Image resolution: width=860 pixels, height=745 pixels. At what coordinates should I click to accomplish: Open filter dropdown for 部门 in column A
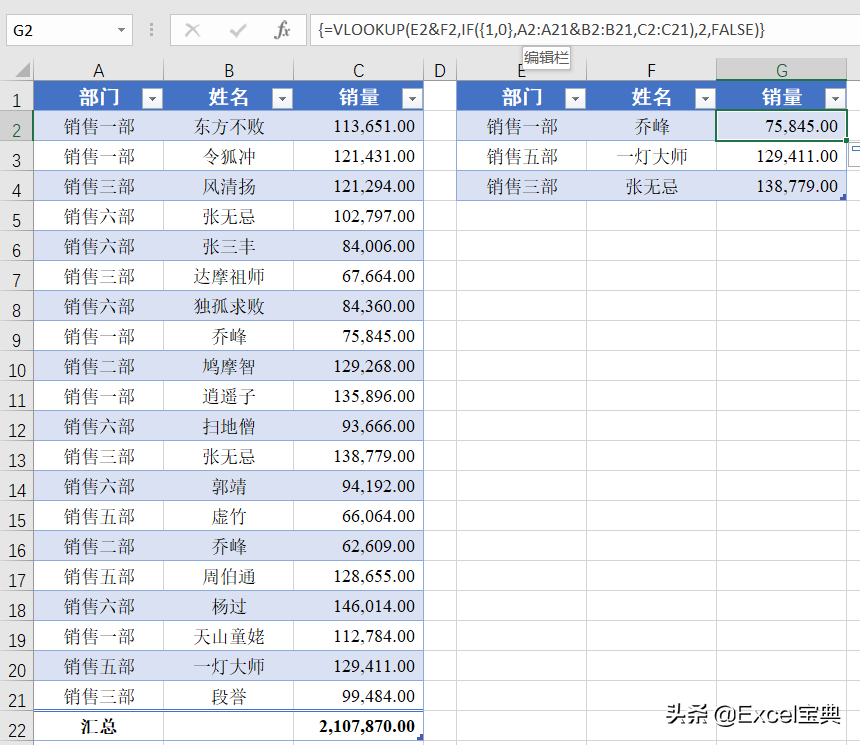click(152, 98)
